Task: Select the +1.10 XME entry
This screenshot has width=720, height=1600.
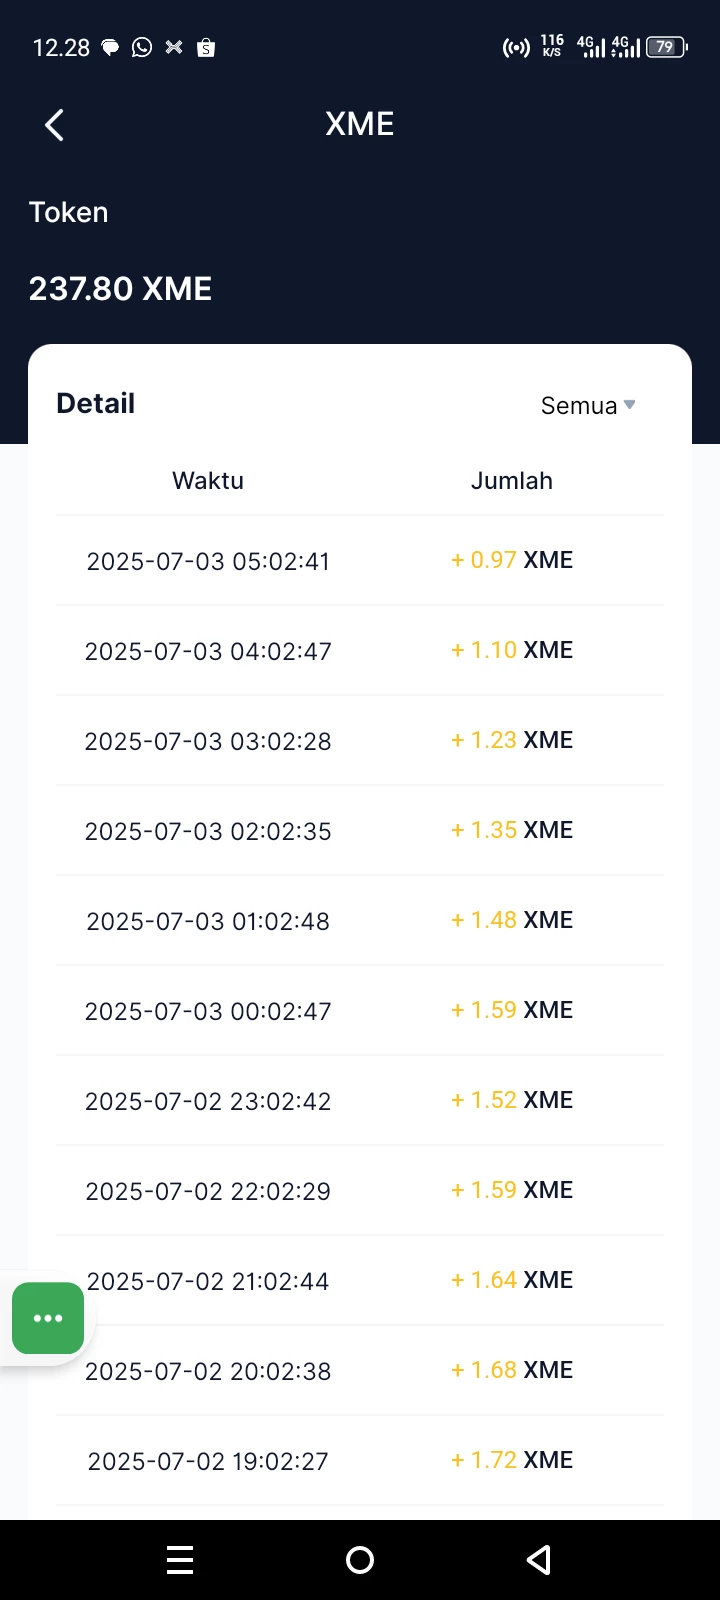Action: 512,650
